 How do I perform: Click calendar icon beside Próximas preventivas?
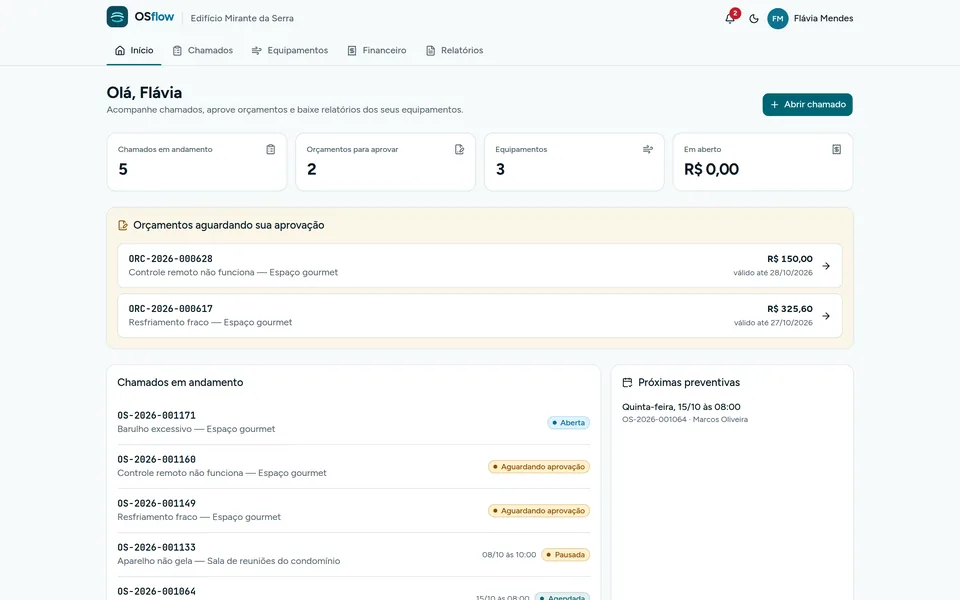coord(627,383)
